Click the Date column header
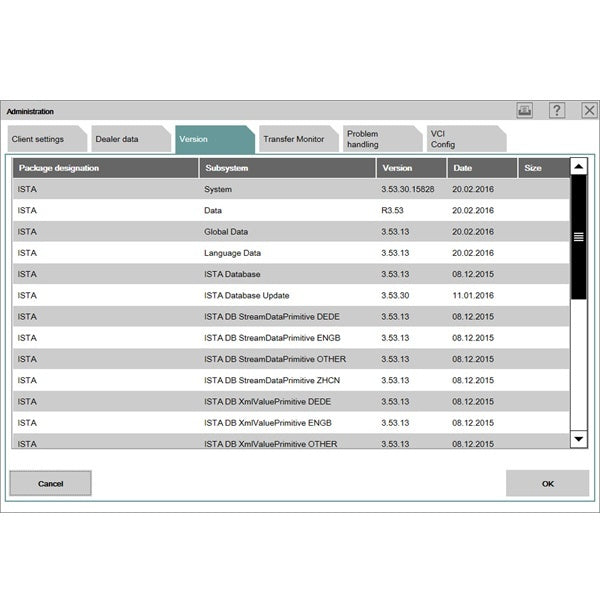Image resolution: width=600 pixels, height=600 pixels. [482, 168]
